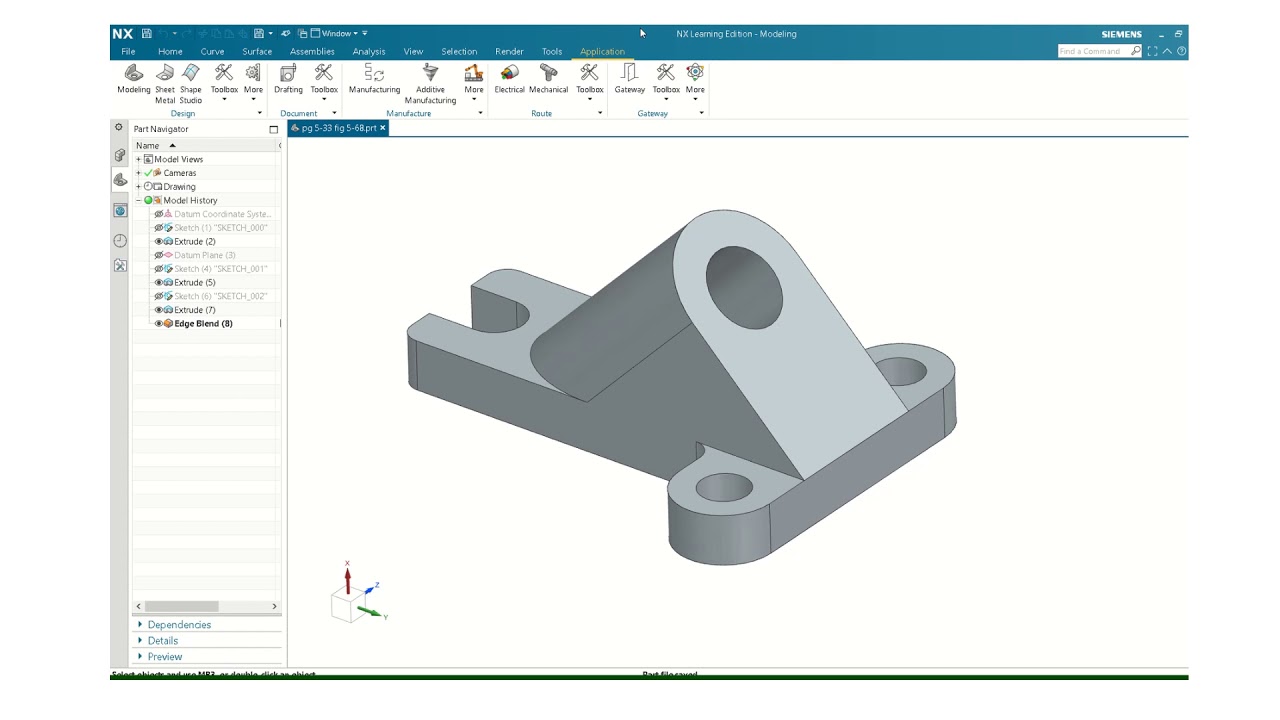Open the File menu
Viewport: 1280px width, 720px height.
[128, 51]
